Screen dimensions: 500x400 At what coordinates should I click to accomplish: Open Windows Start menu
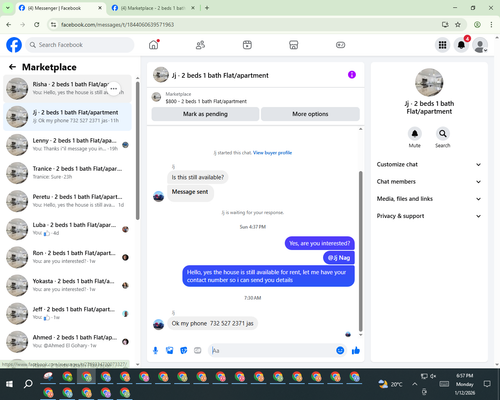(9, 384)
